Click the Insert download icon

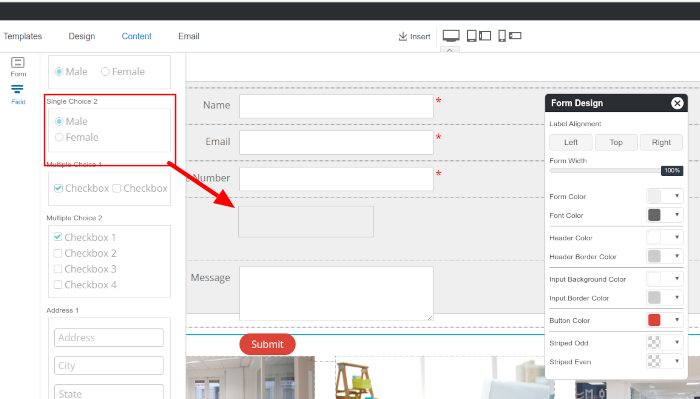(x=403, y=36)
